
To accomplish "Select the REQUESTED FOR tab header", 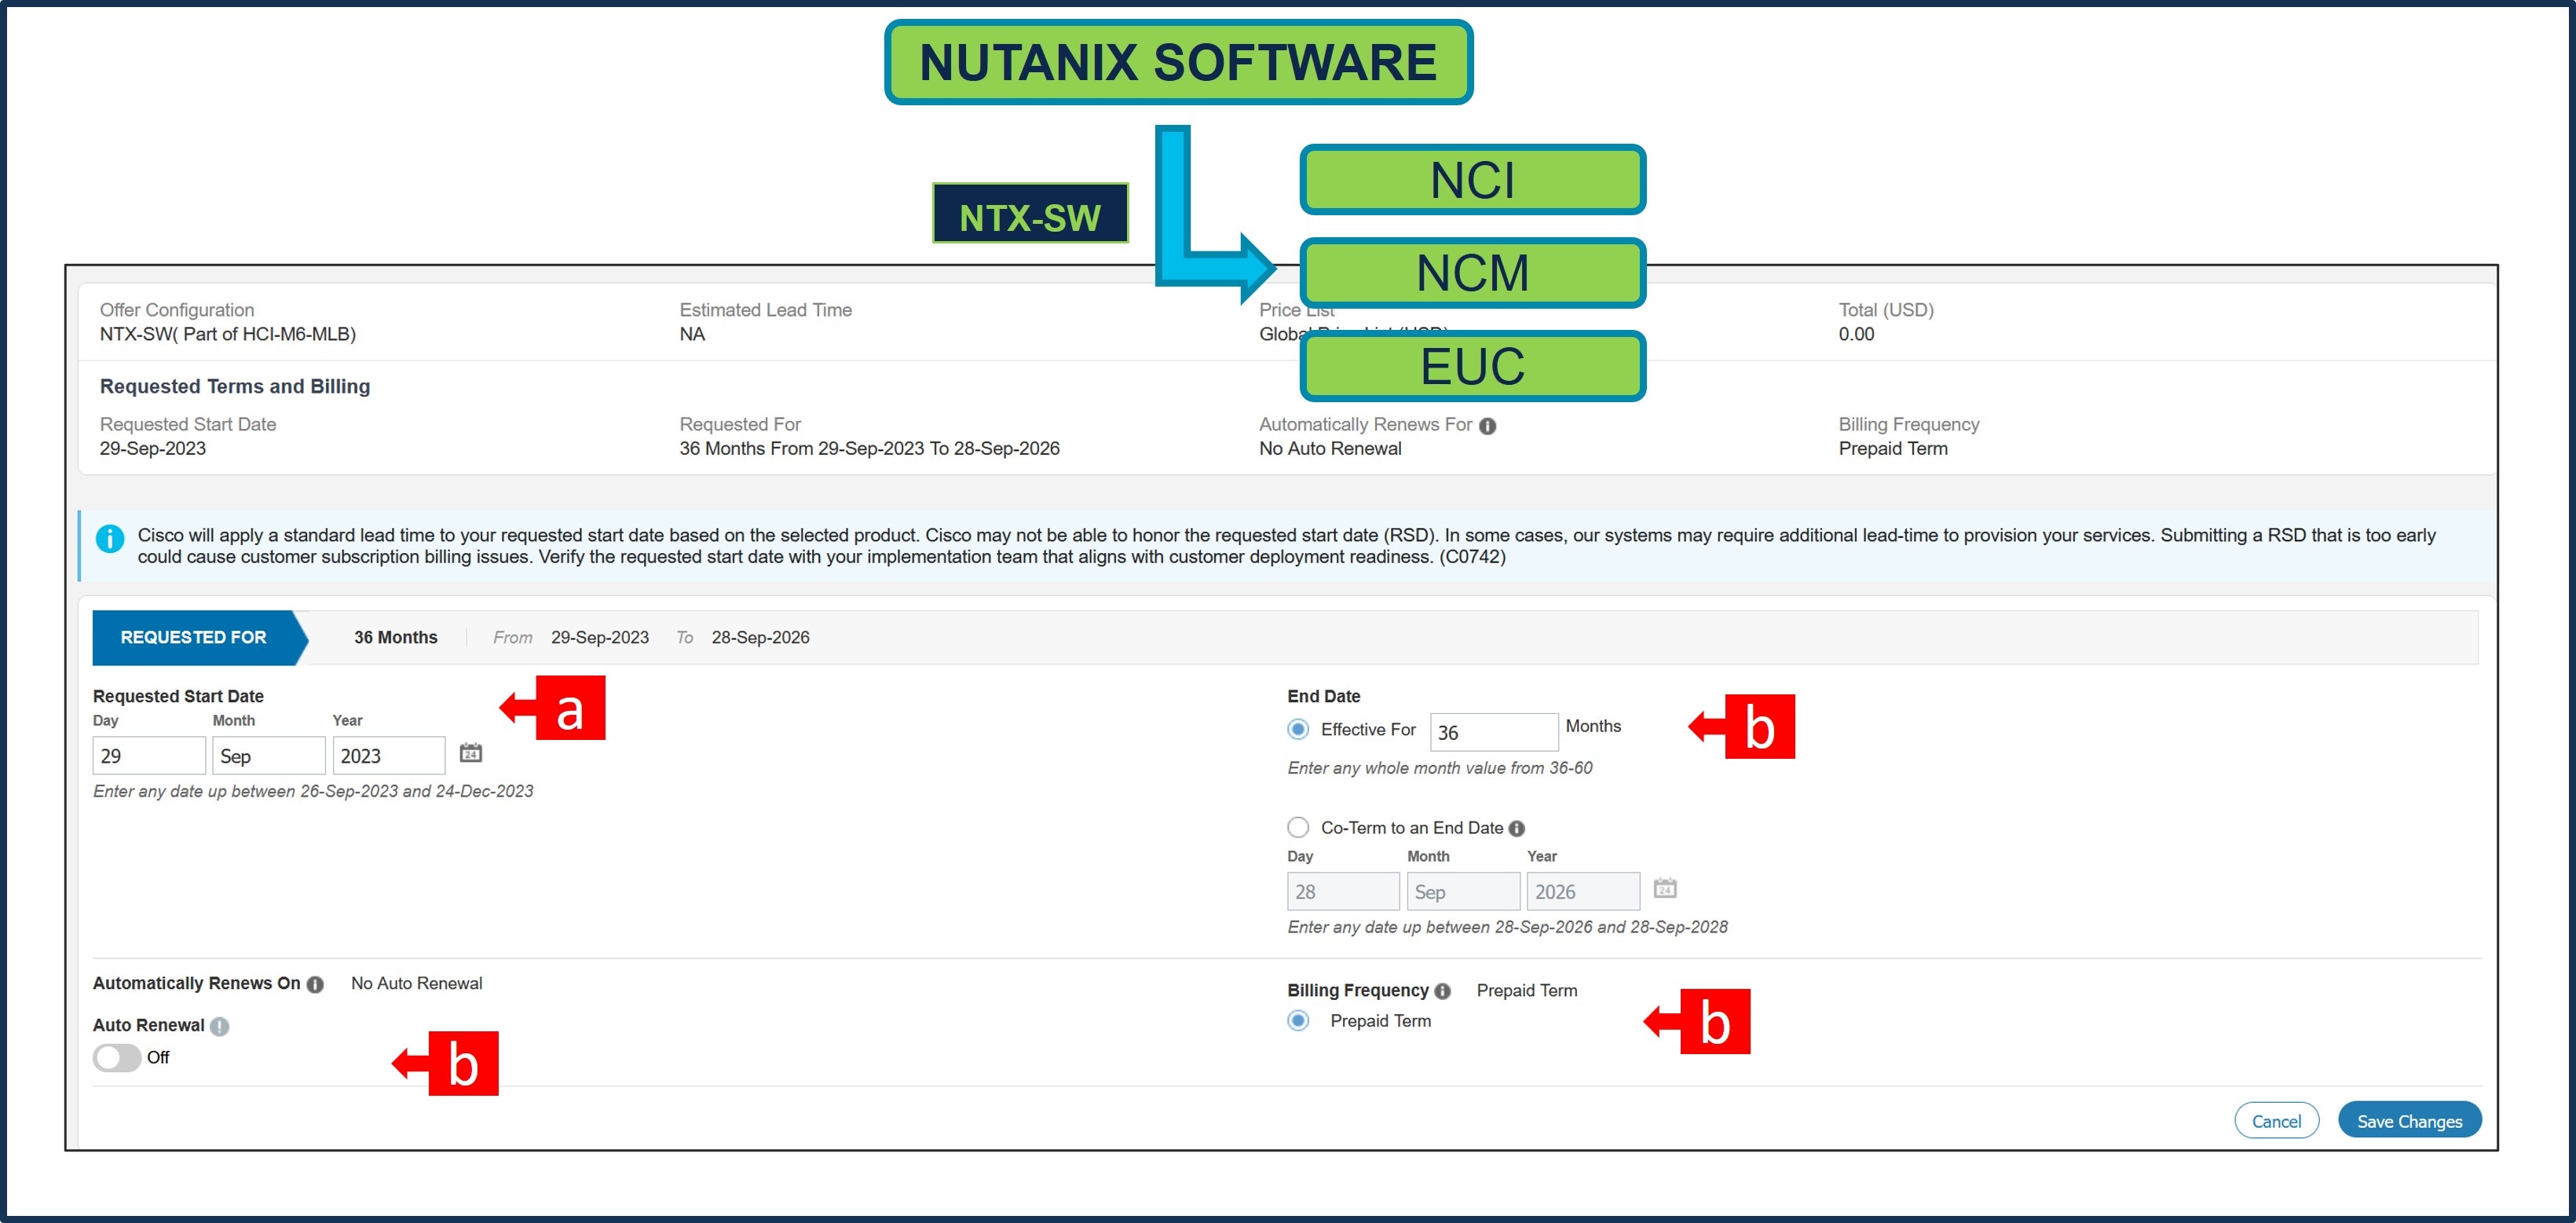I will [x=199, y=637].
